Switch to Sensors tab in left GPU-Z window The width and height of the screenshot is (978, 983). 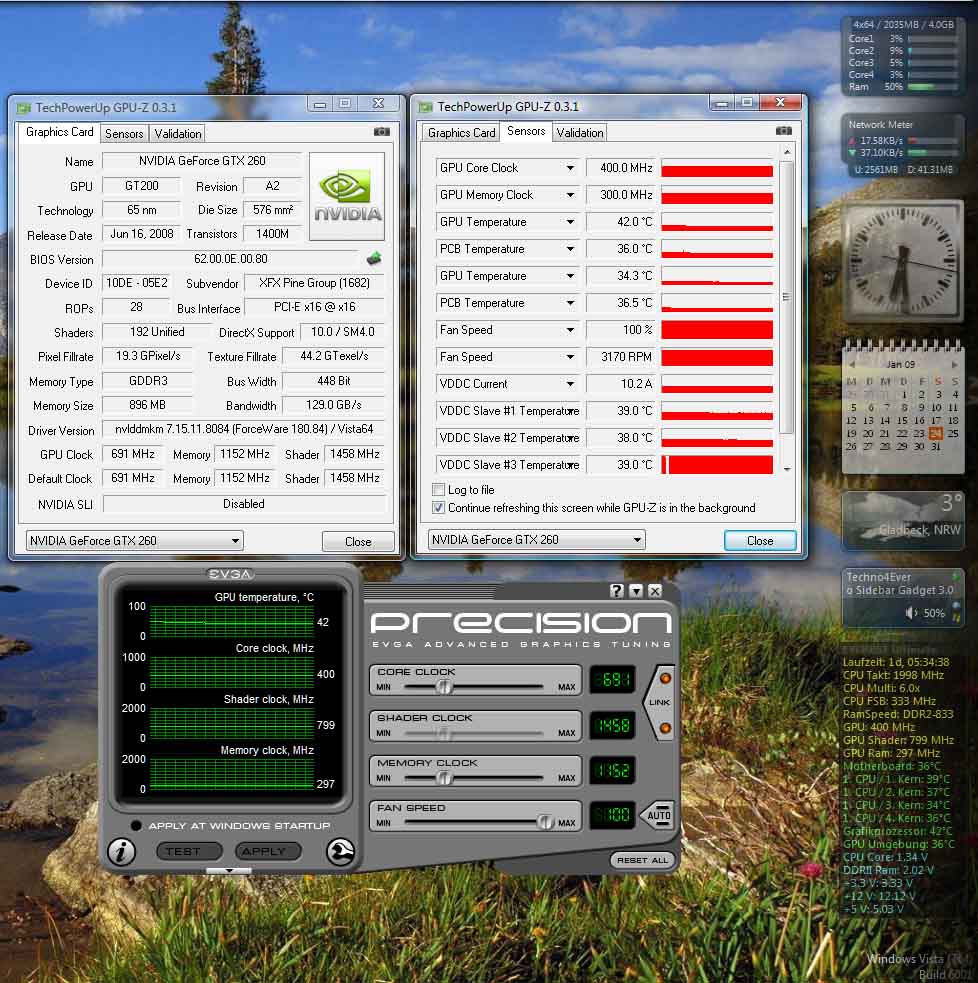tap(124, 134)
